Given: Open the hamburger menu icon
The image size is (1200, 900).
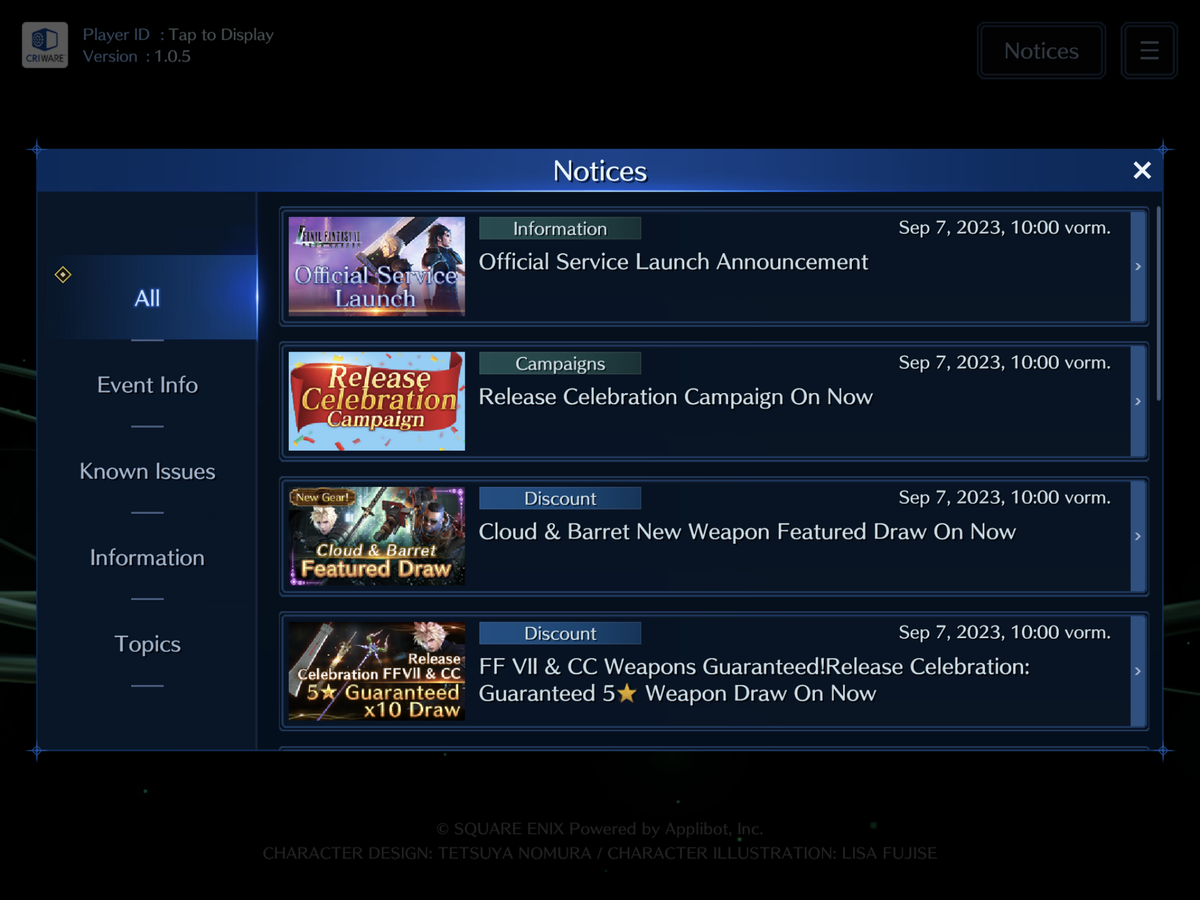Looking at the screenshot, I should click(x=1149, y=50).
